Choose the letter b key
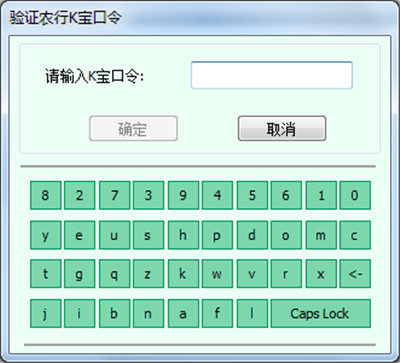 tap(115, 313)
